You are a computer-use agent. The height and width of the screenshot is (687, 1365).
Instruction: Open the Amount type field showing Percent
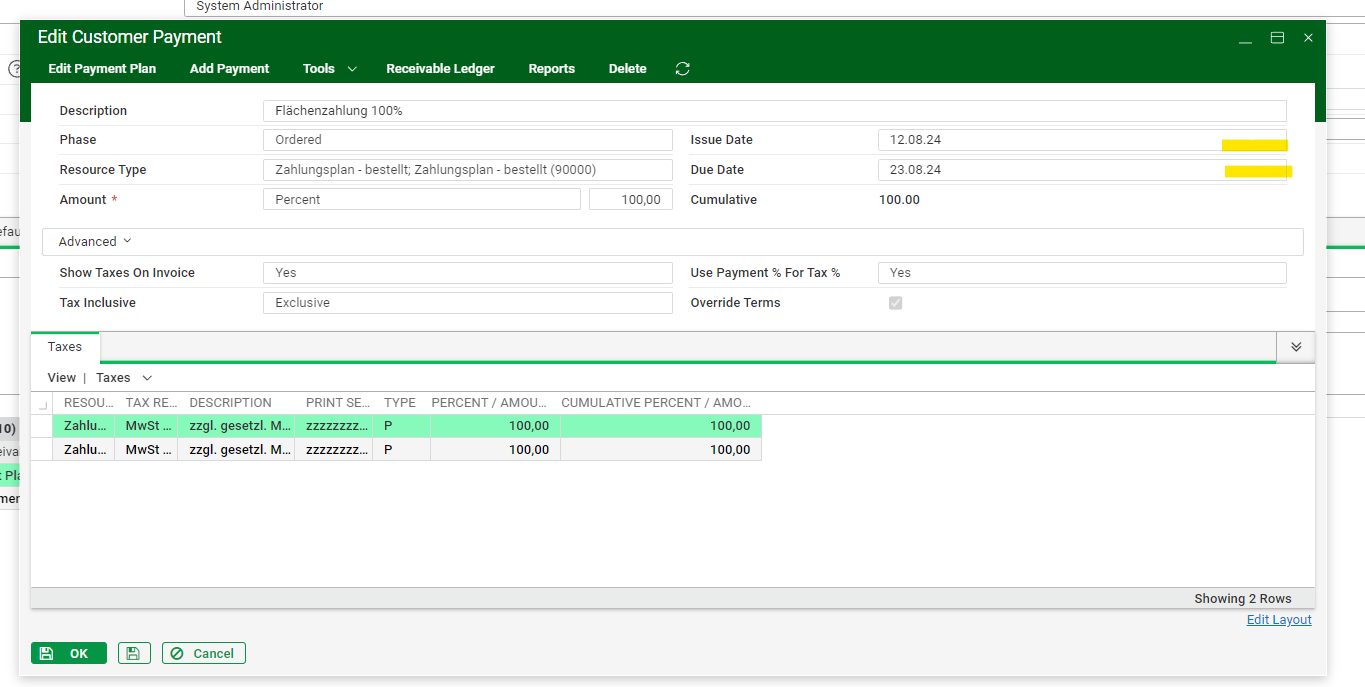422,200
